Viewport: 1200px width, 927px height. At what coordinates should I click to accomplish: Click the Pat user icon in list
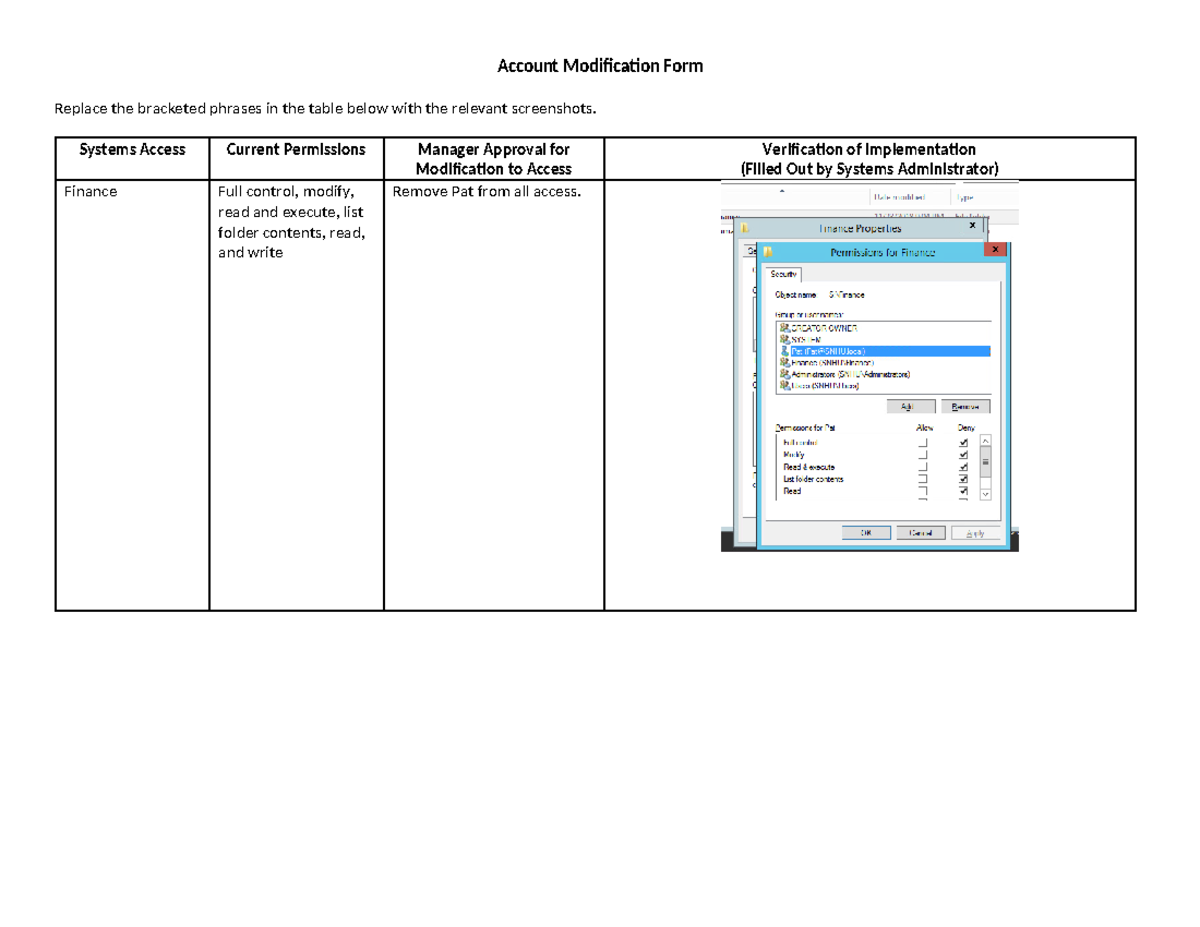point(784,352)
